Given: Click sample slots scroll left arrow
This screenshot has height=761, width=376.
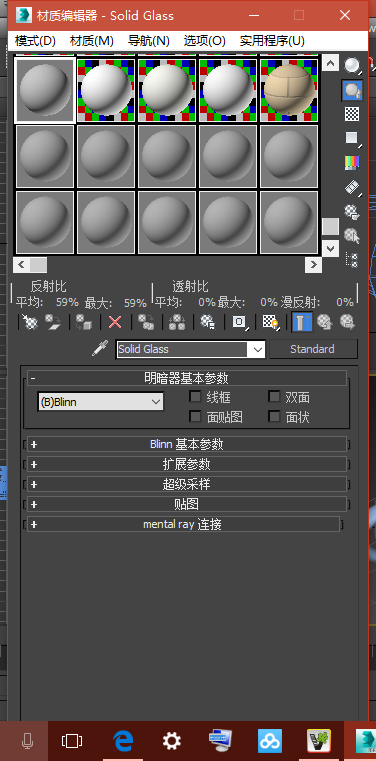Looking at the screenshot, I should [21, 265].
